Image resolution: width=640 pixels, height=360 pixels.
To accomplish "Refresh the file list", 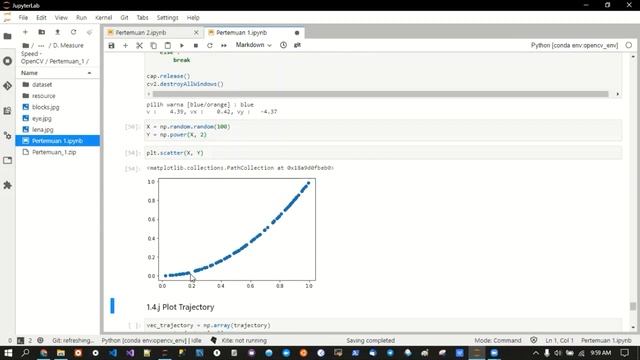I will click(73, 32).
